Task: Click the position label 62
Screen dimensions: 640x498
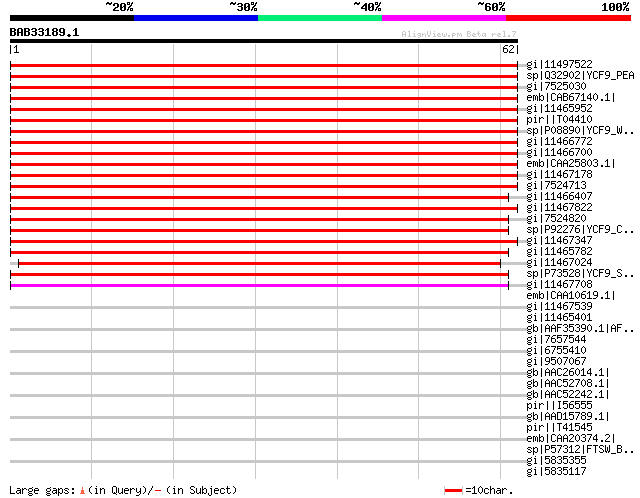Action: [508, 49]
